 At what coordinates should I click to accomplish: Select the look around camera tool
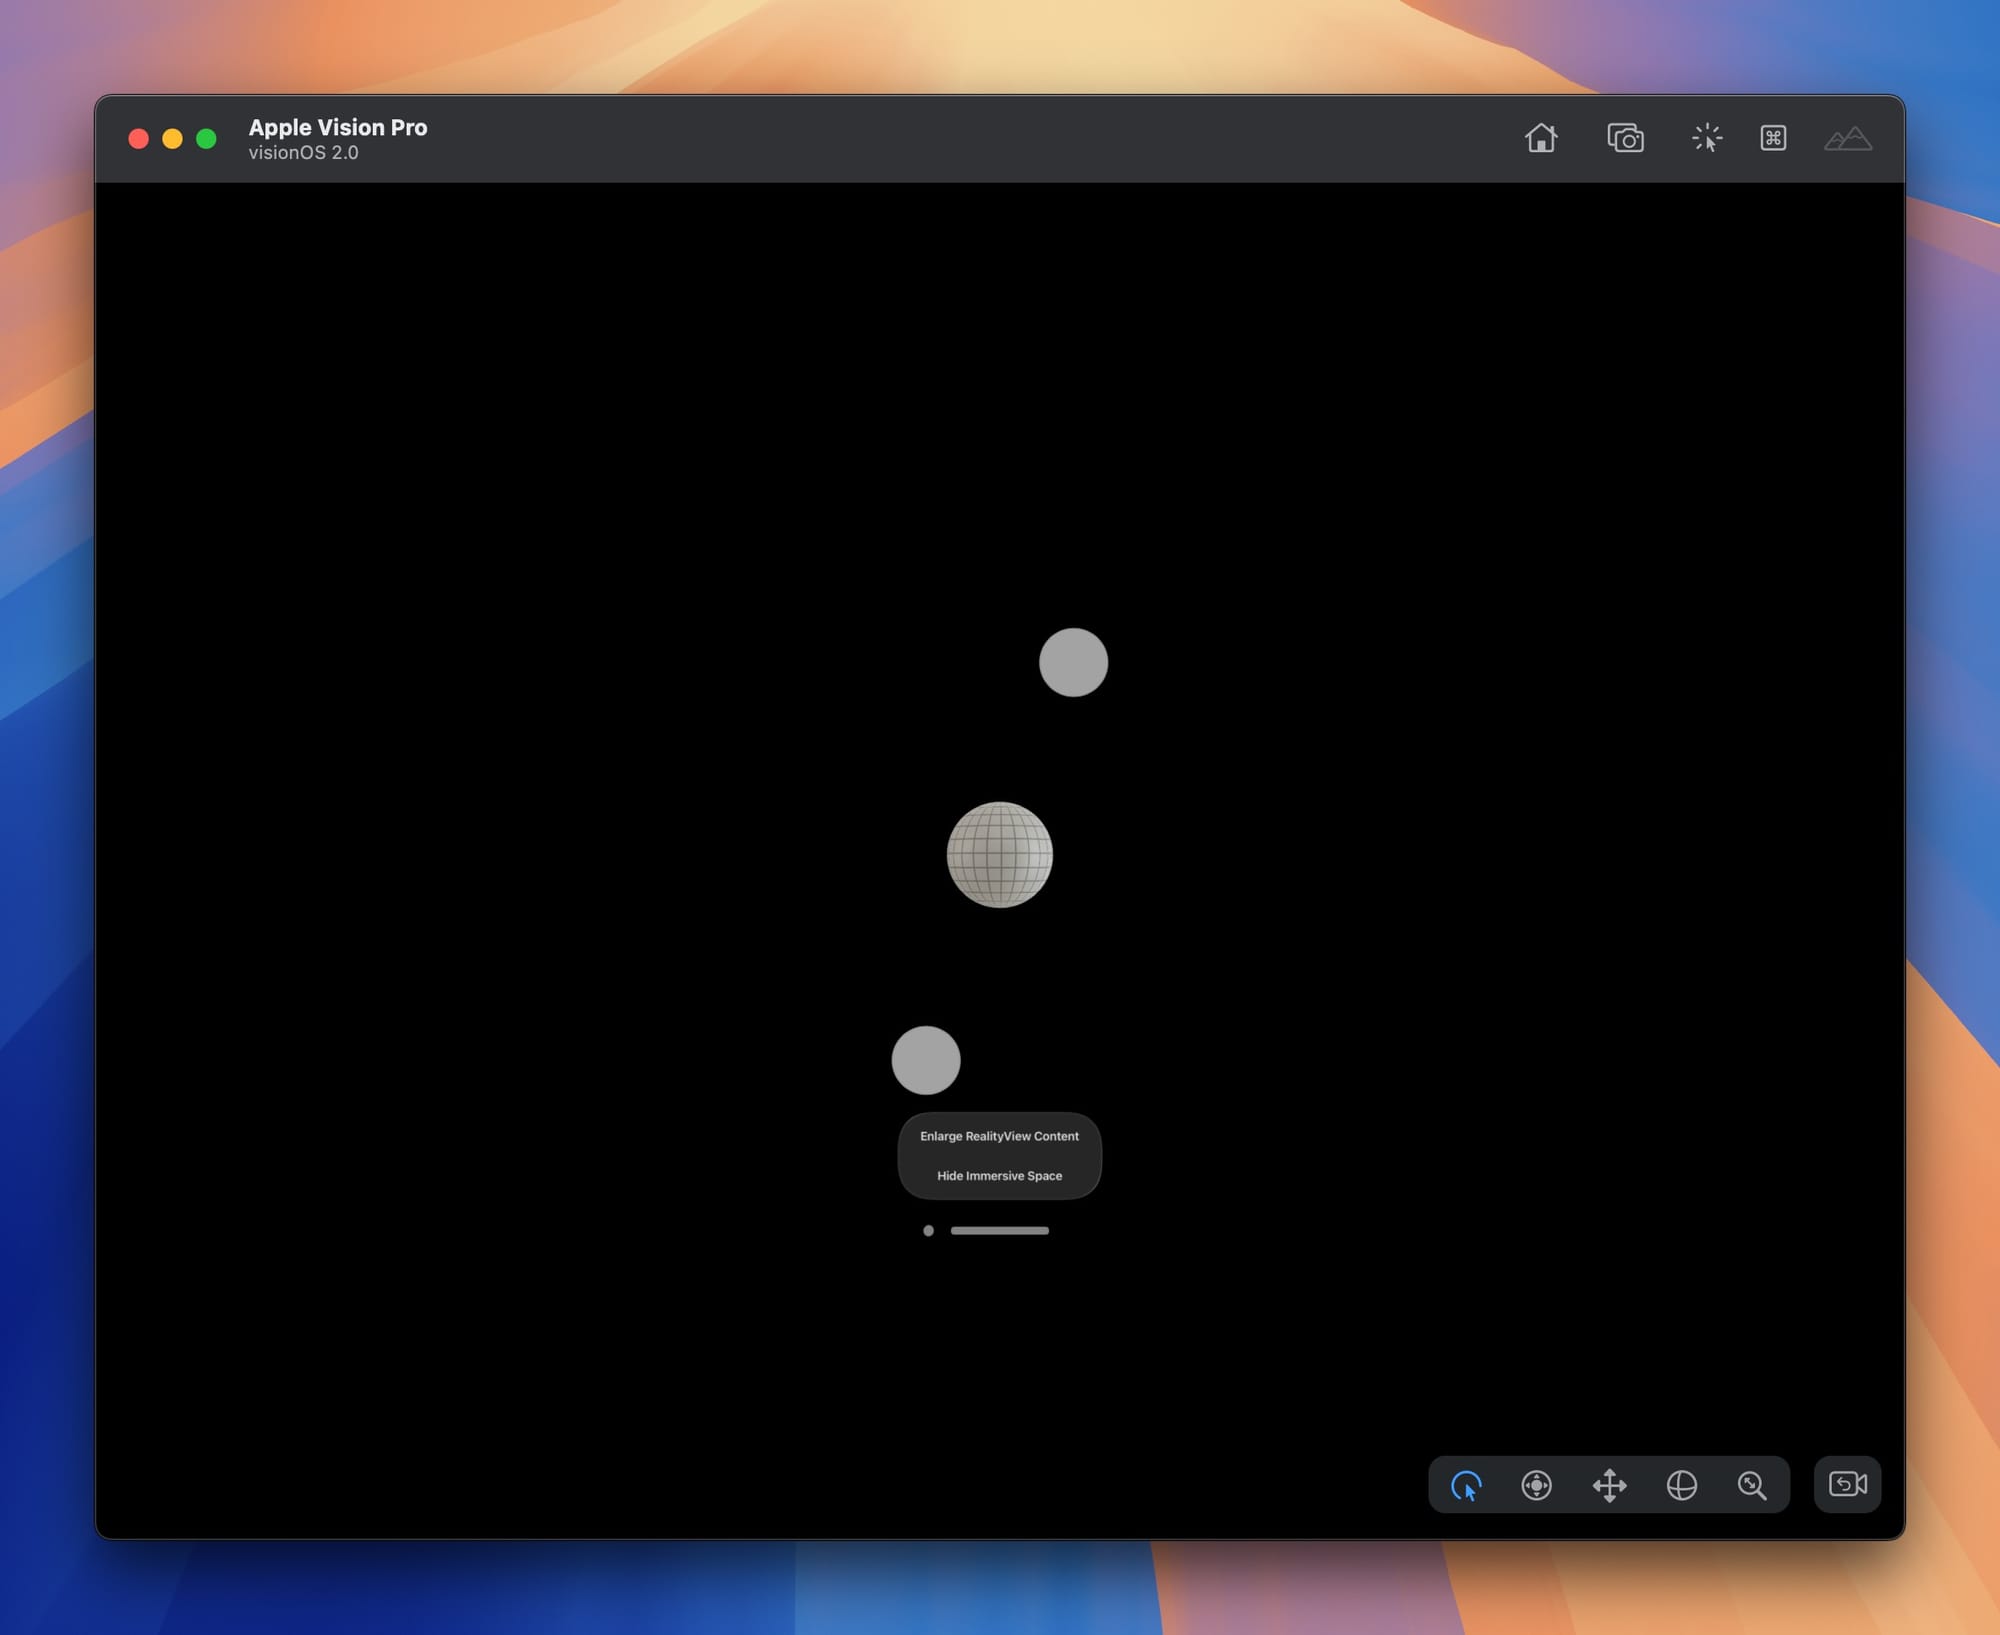click(1537, 1485)
